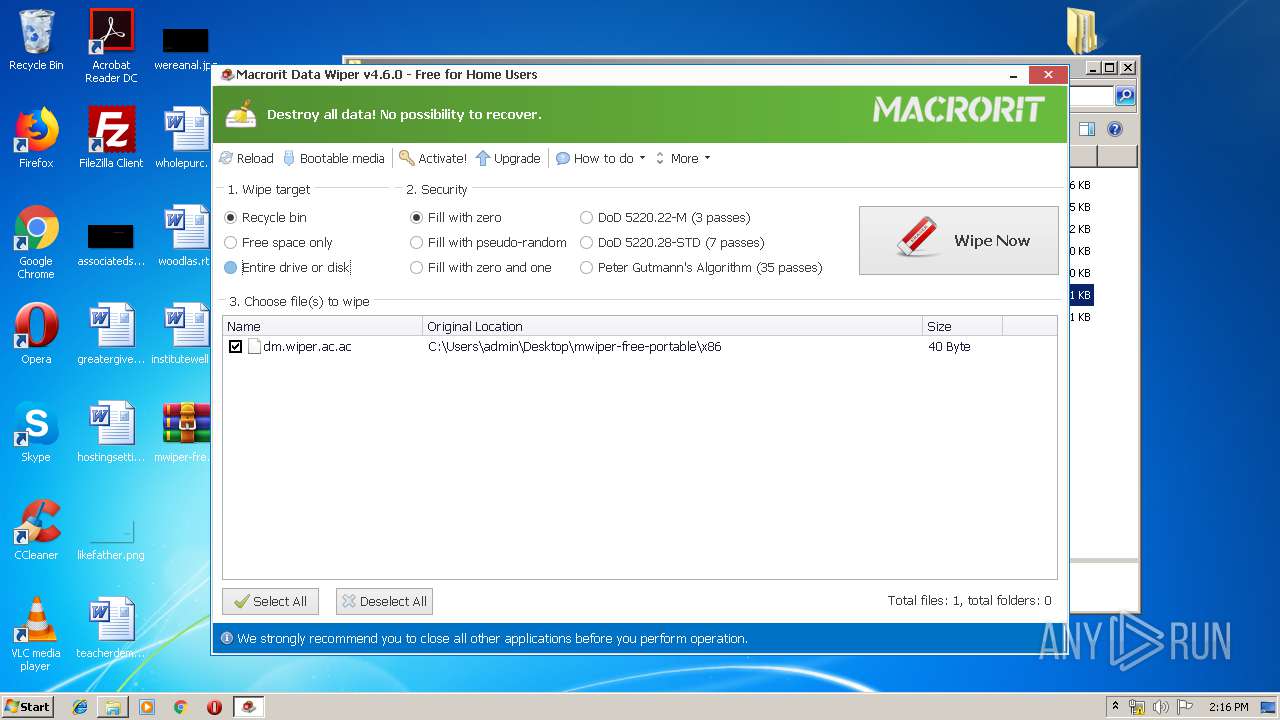Click Macrorit Data Wiper taskbar button
This screenshot has height=720, width=1280.
tap(249, 706)
